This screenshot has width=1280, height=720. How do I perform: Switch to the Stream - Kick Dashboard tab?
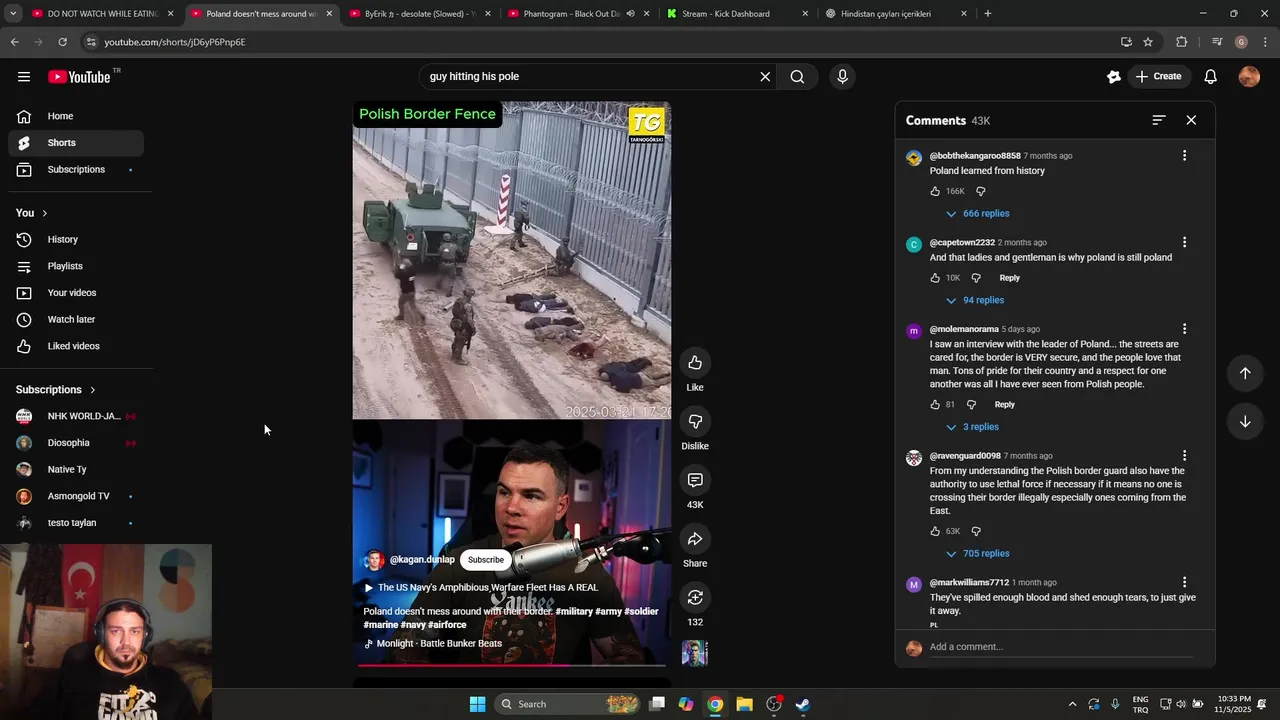click(x=737, y=14)
